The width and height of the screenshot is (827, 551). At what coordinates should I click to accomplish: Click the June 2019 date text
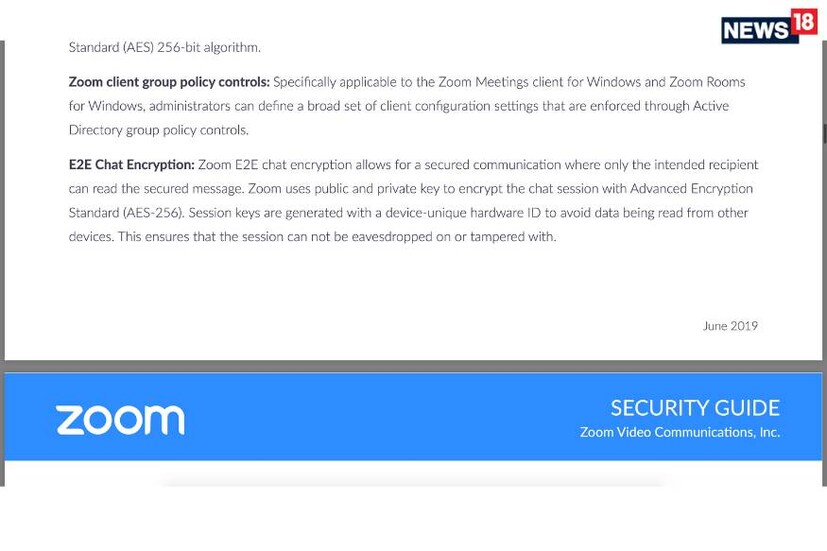click(730, 326)
